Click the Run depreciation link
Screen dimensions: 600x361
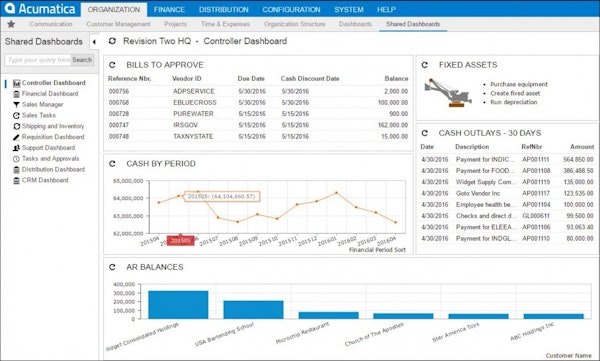[x=514, y=102]
